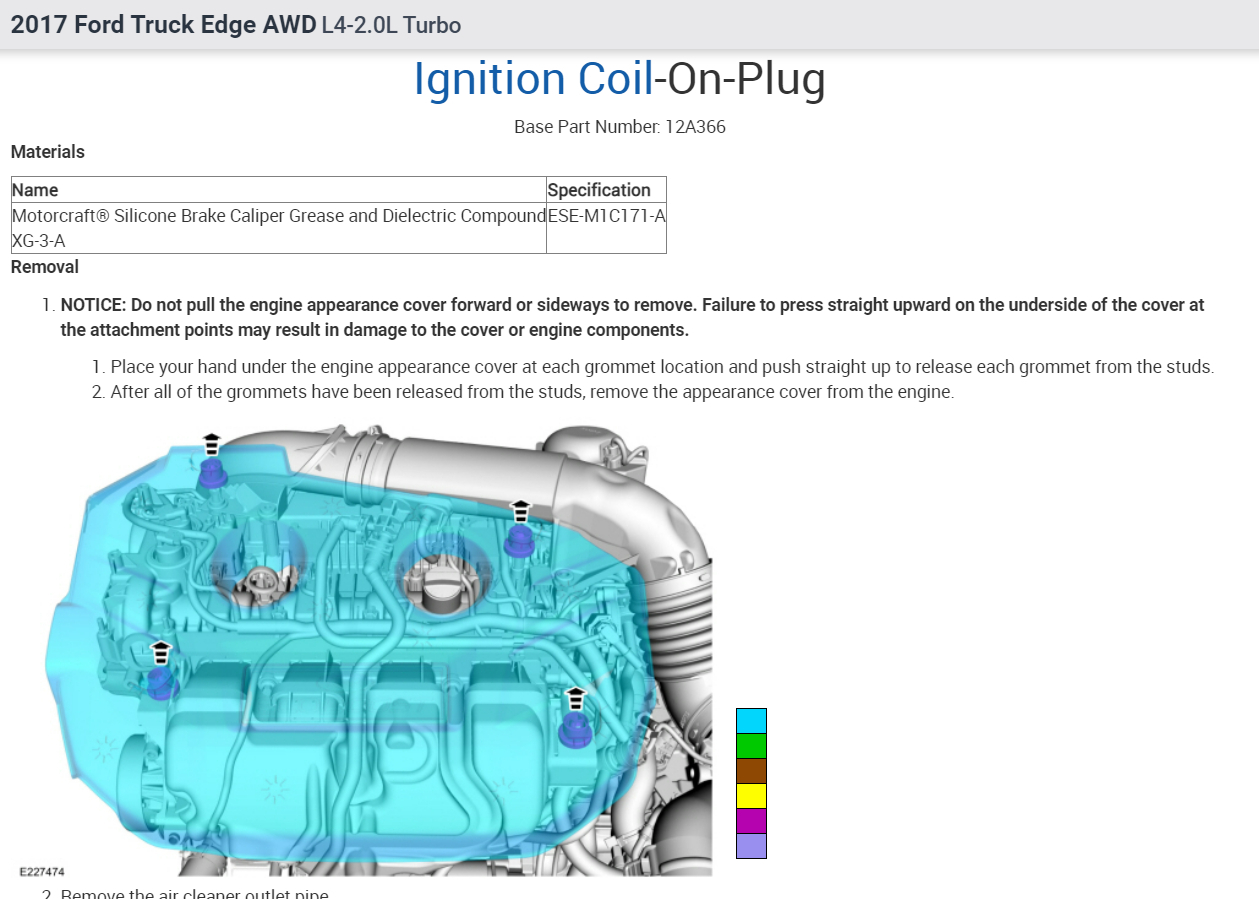Select the magenta color swatch
This screenshot has width=1259, height=899.
coord(751,821)
